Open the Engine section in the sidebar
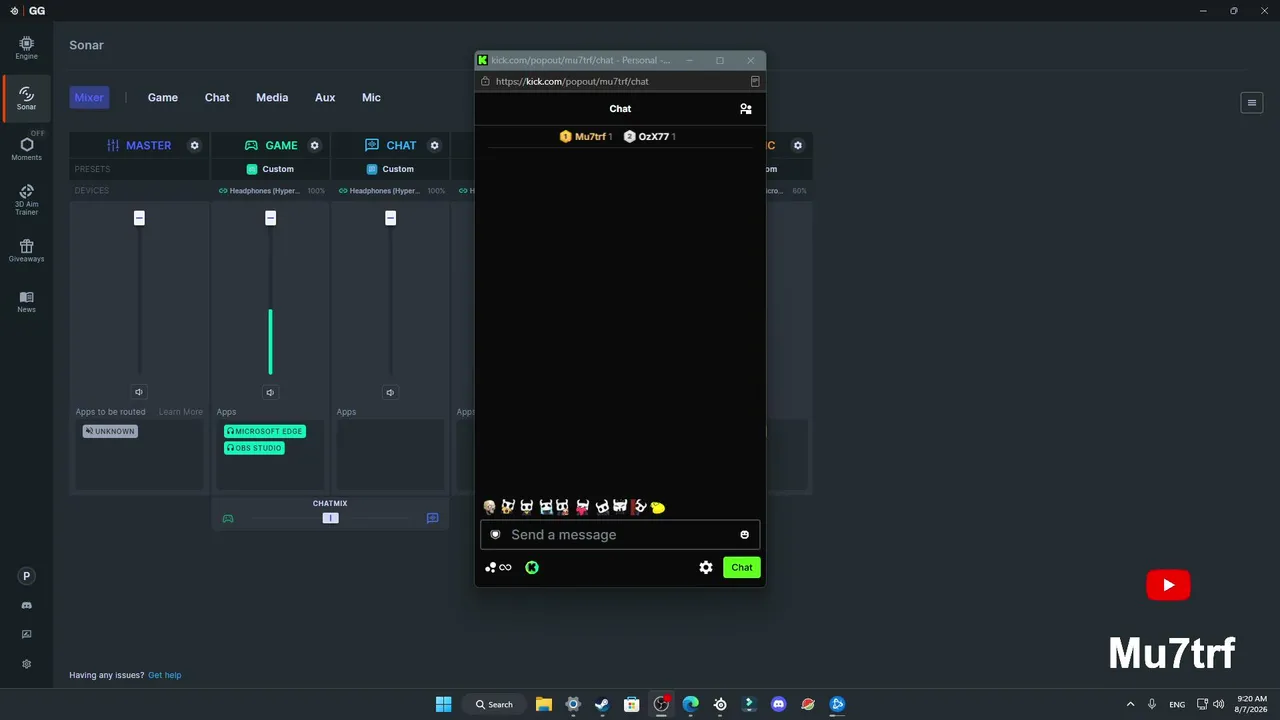The width and height of the screenshot is (1280, 720). tap(26, 47)
